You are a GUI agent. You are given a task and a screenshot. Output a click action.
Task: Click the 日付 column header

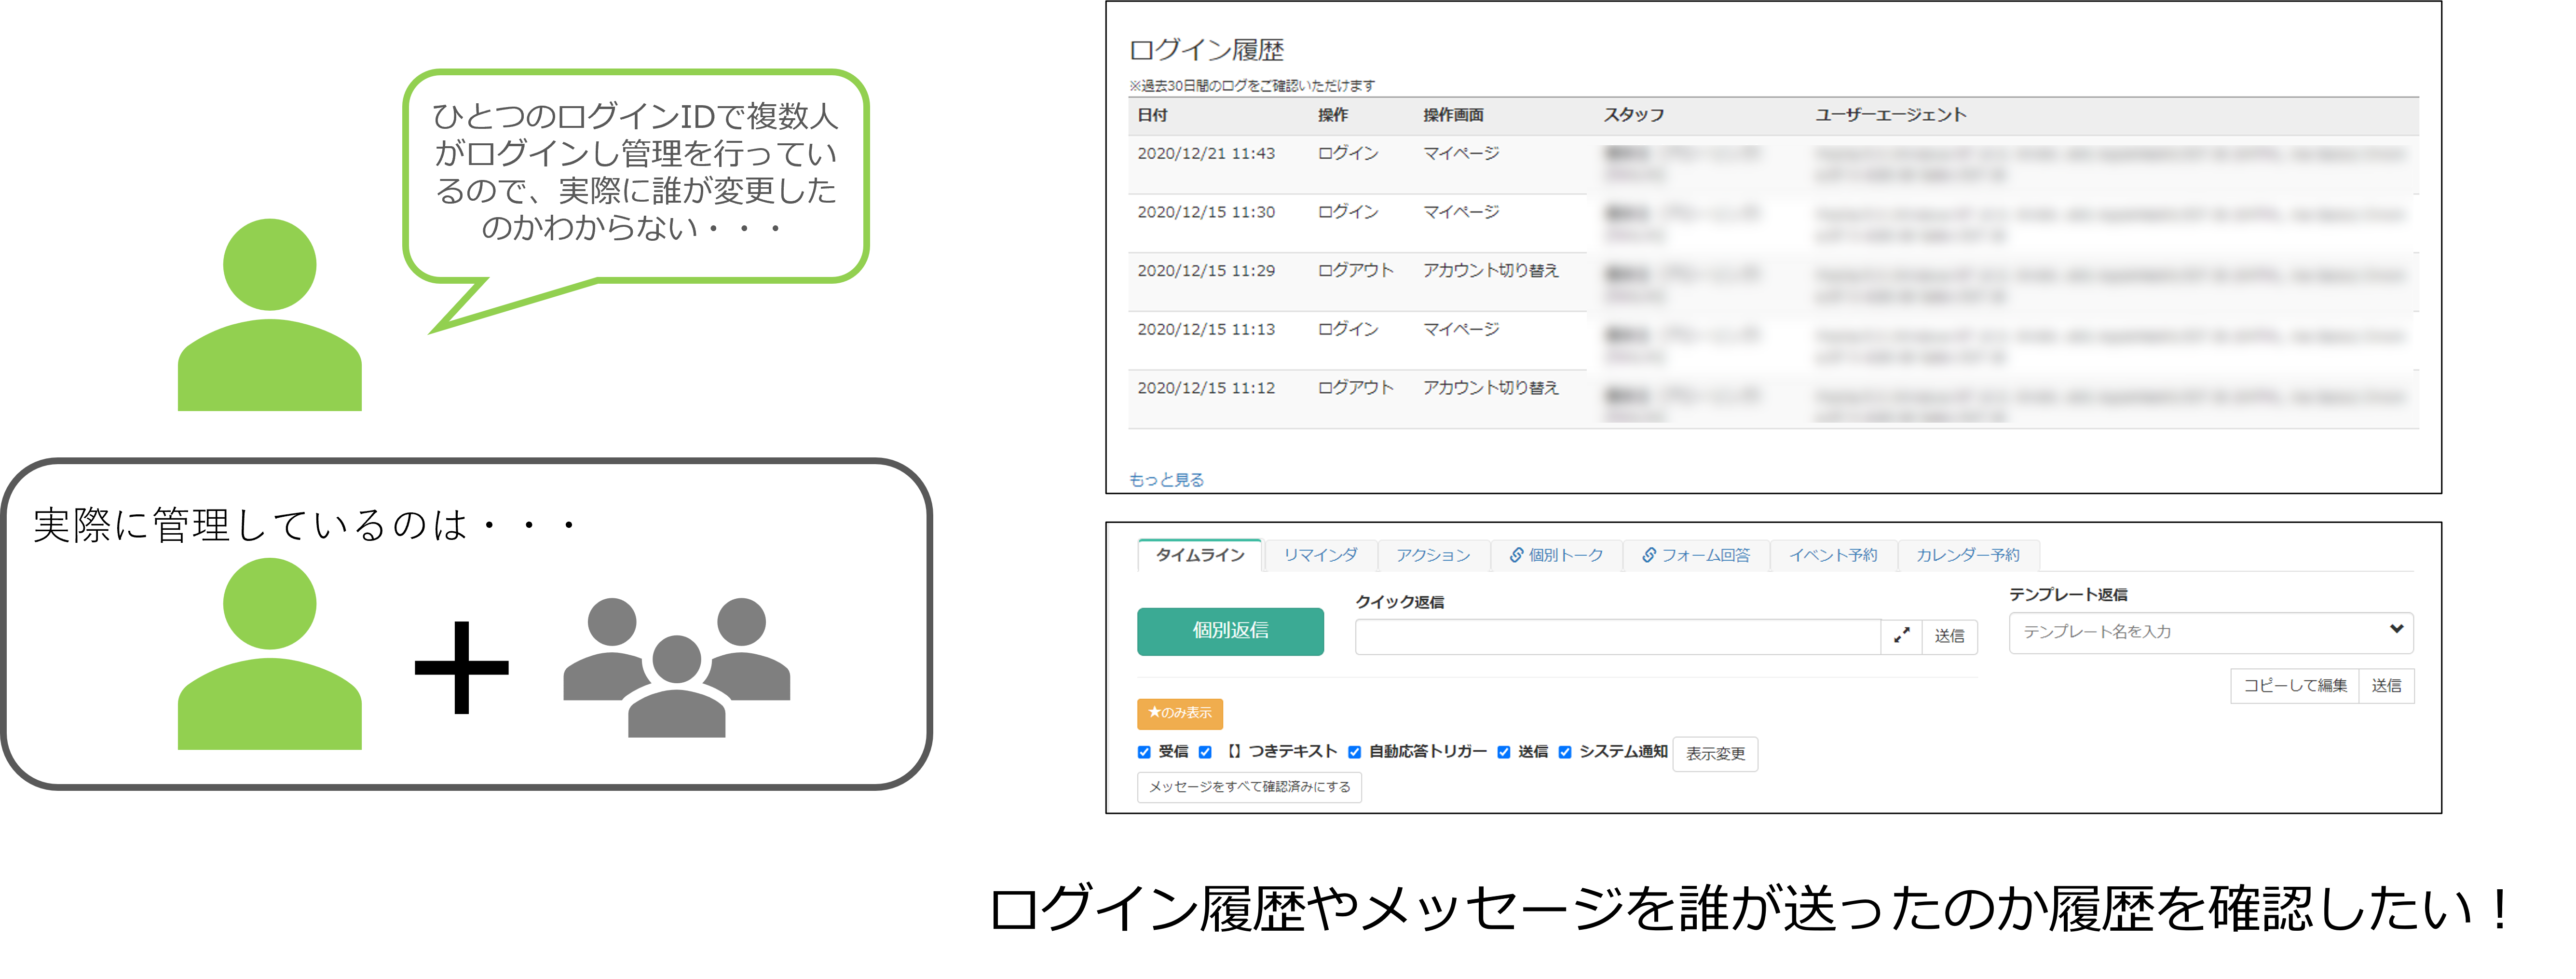[1152, 115]
